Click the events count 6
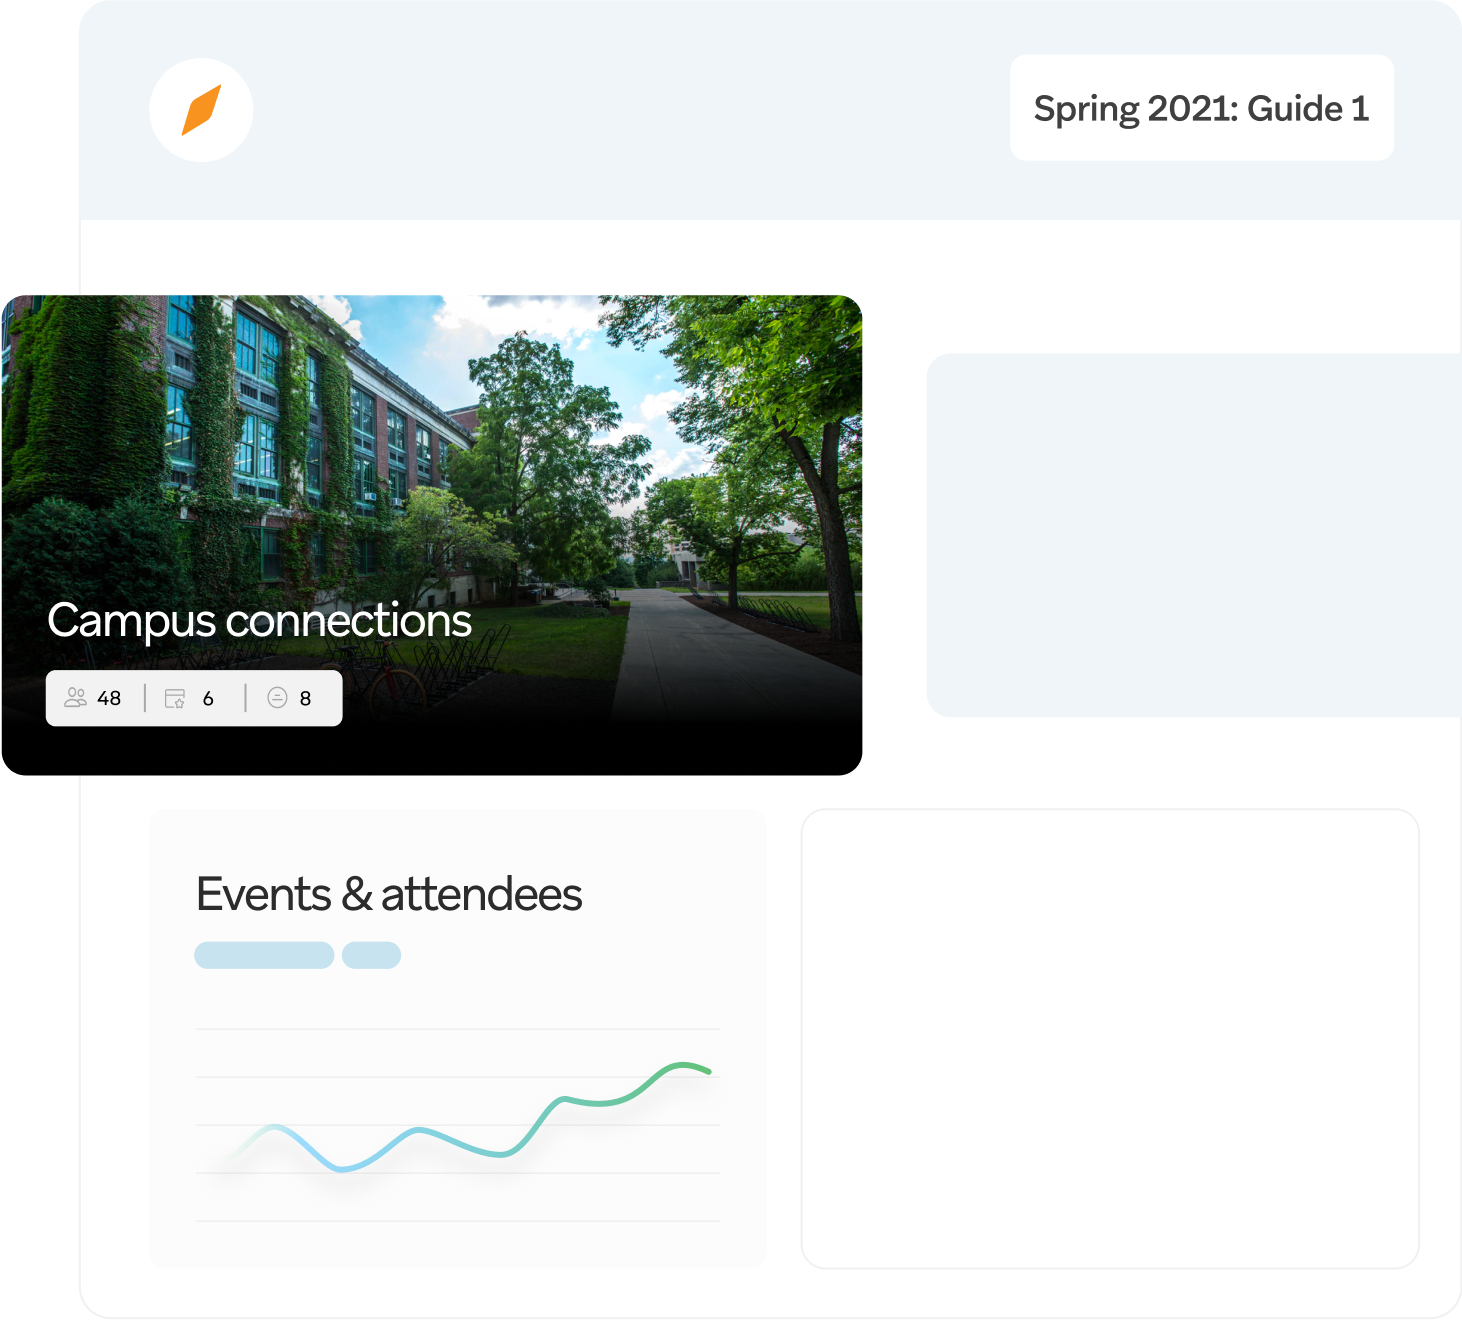The height and width of the screenshot is (1320, 1462). [208, 698]
